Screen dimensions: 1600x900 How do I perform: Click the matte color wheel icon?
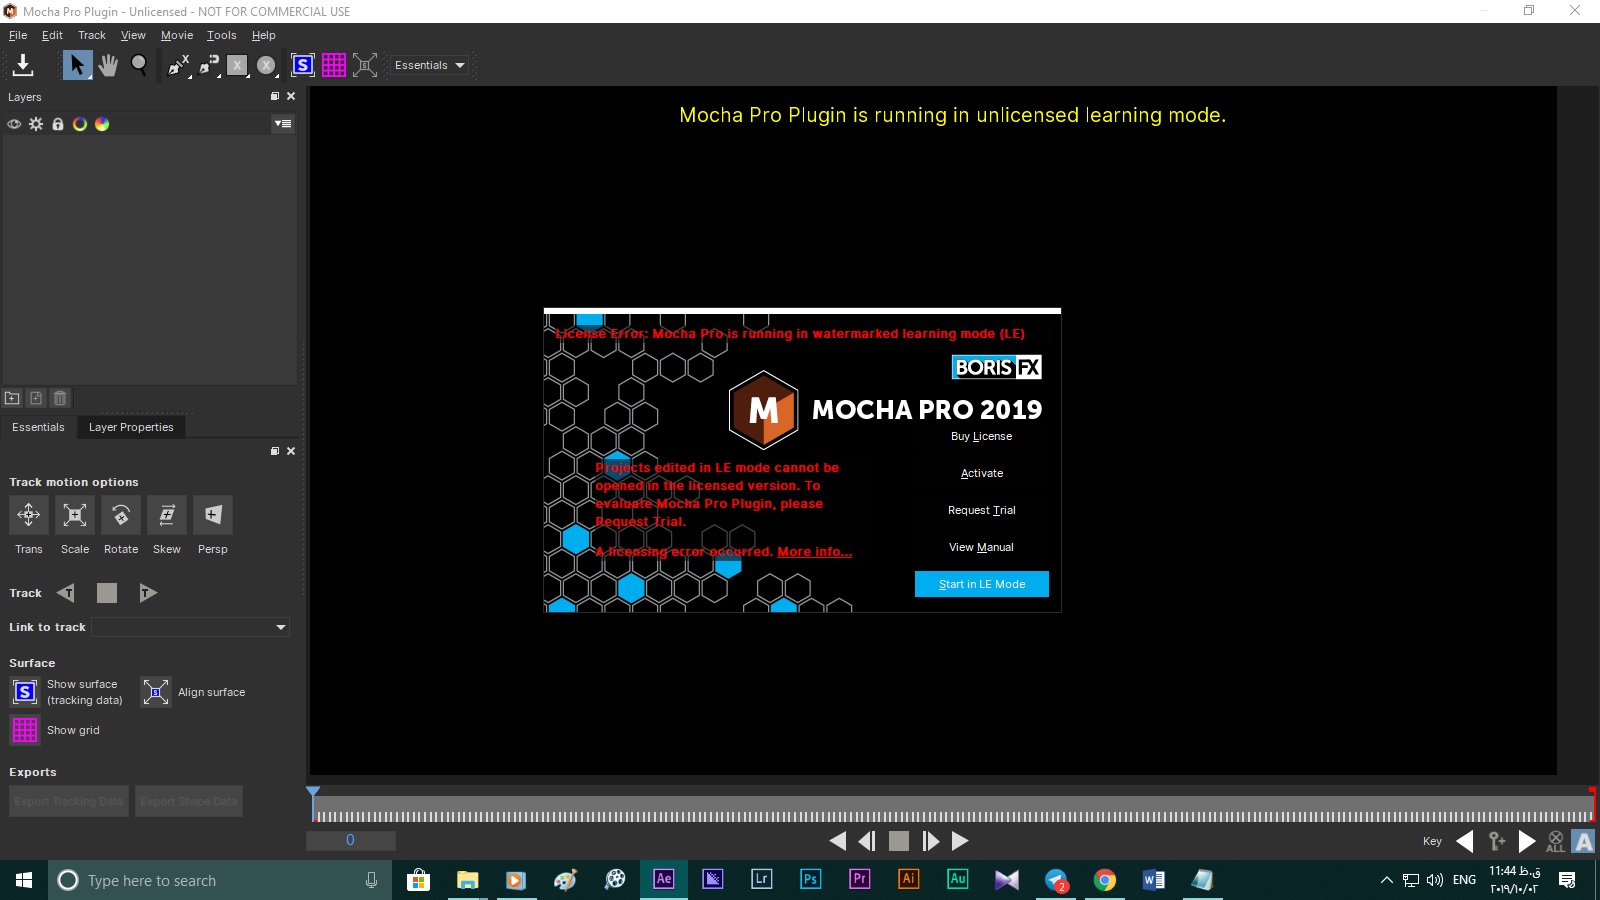coord(102,124)
